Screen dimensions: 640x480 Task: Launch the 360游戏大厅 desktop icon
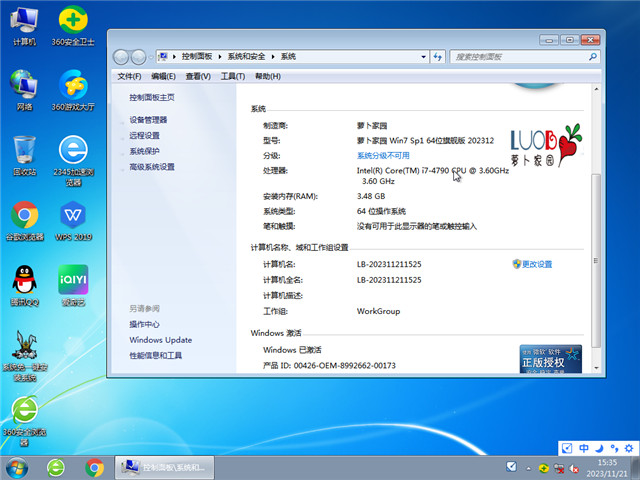tap(73, 91)
